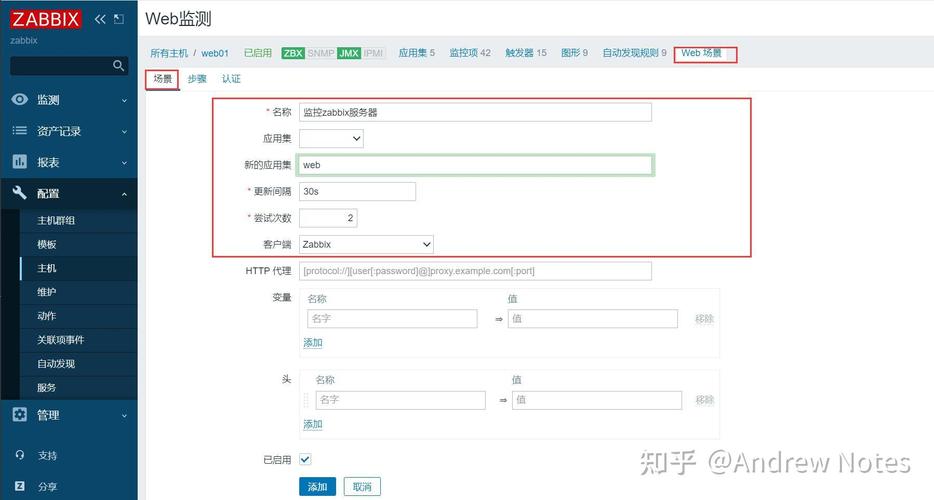
Task: Expand the 监测 menu section
Action: [x=124, y=101]
